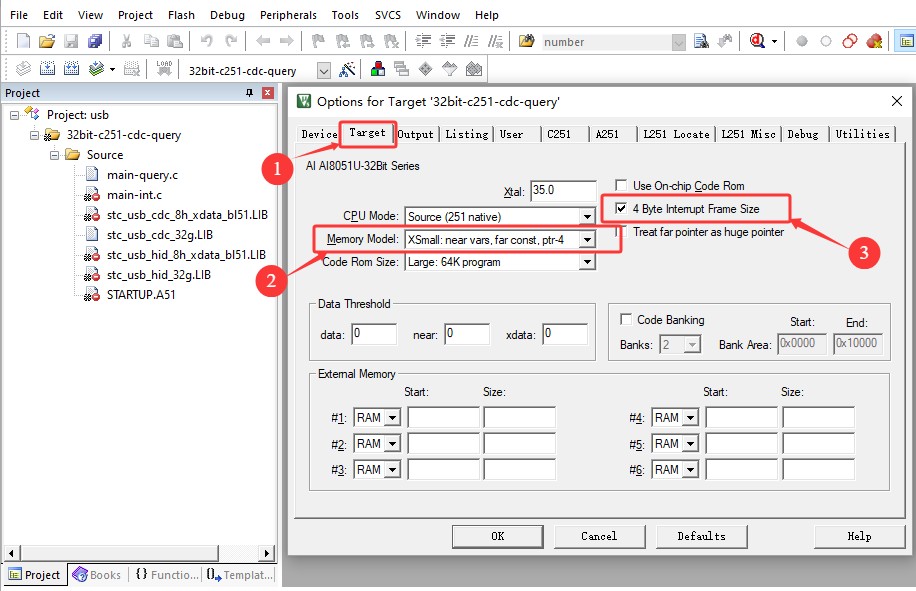This screenshot has height=591, width=916.
Task: Click the Open file folder icon
Action: tap(47, 41)
